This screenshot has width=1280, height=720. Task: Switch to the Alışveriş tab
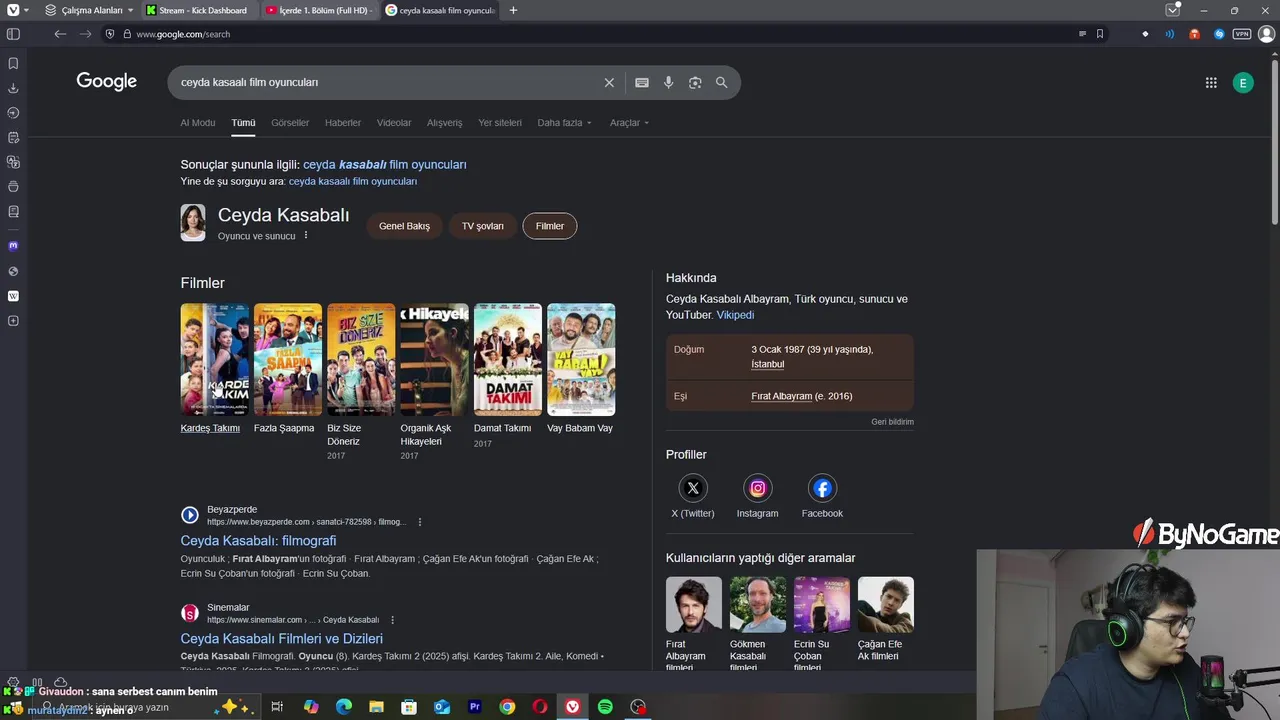(x=445, y=123)
